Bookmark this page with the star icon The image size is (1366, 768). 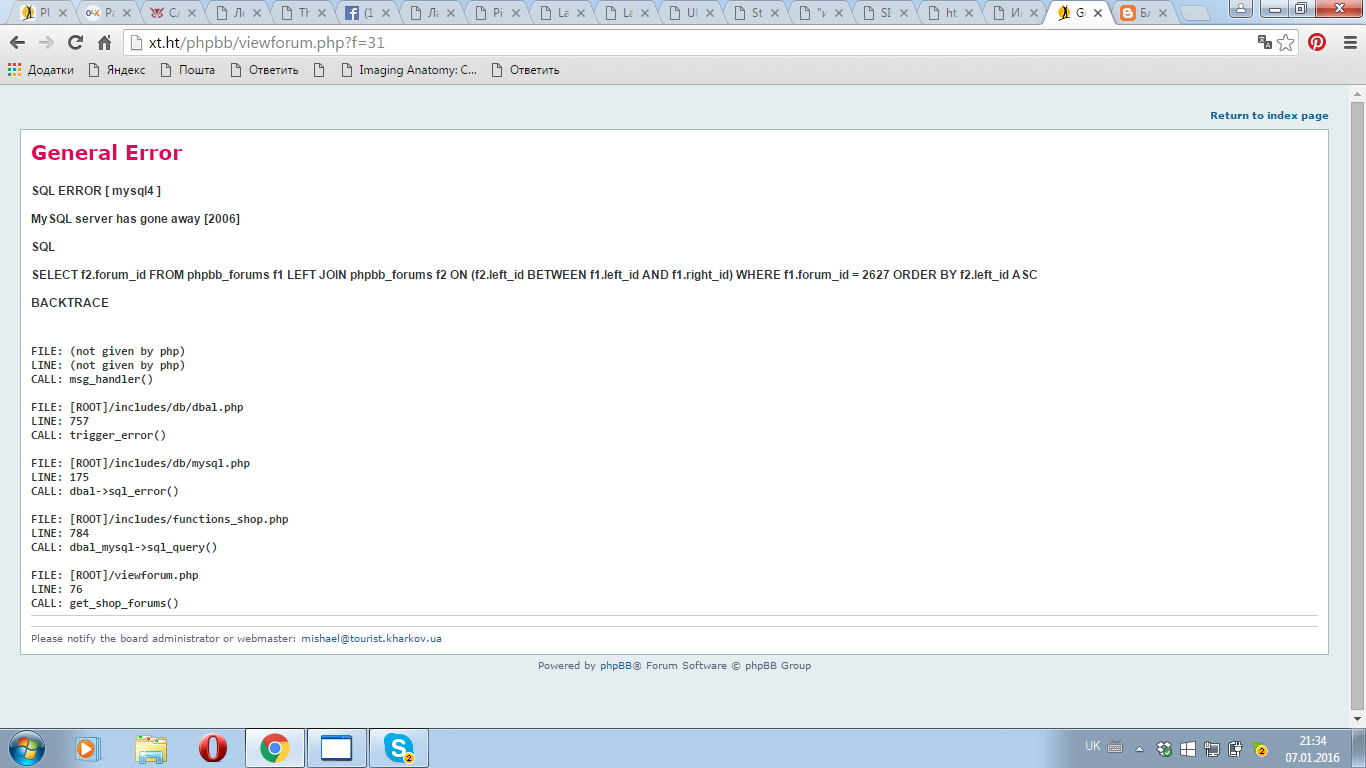click(1286, 43)
